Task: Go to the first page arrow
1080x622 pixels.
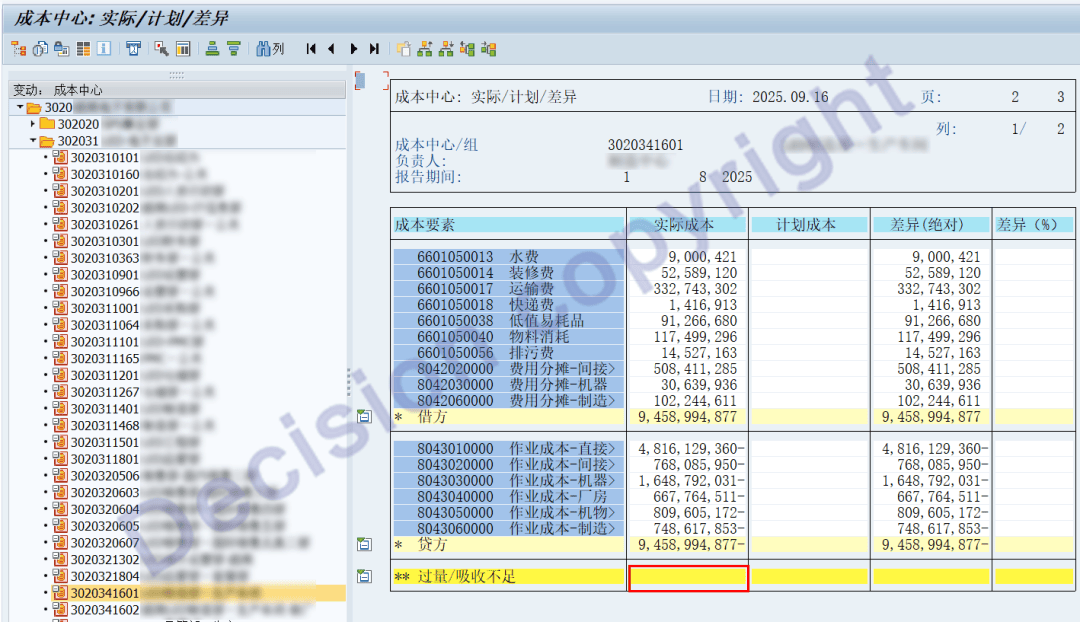Action: [311, 48]
